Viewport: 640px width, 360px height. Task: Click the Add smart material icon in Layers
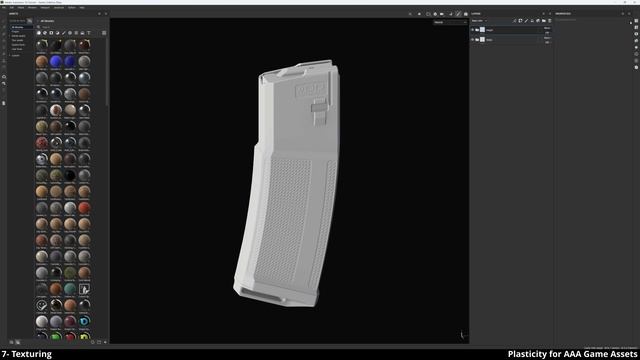click(538, 20)
